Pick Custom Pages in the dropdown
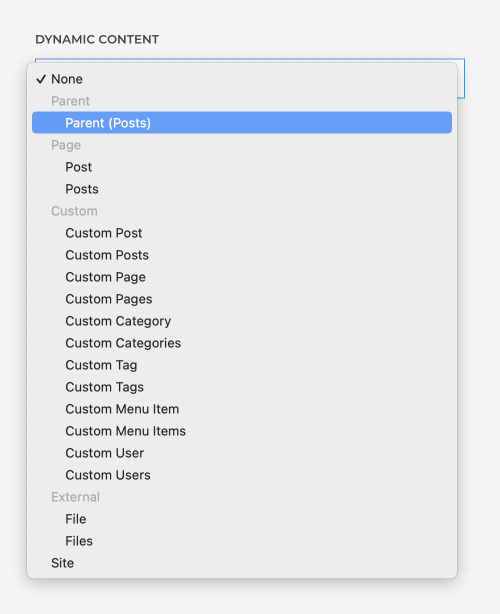500x614 pixels. (242, 299)
